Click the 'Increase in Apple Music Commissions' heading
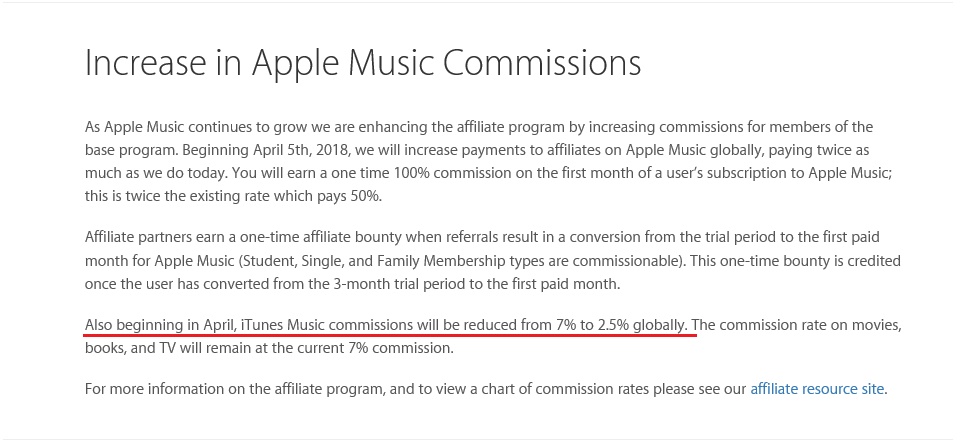This screenshot has width=974, height=448. [x=363, y=63]
